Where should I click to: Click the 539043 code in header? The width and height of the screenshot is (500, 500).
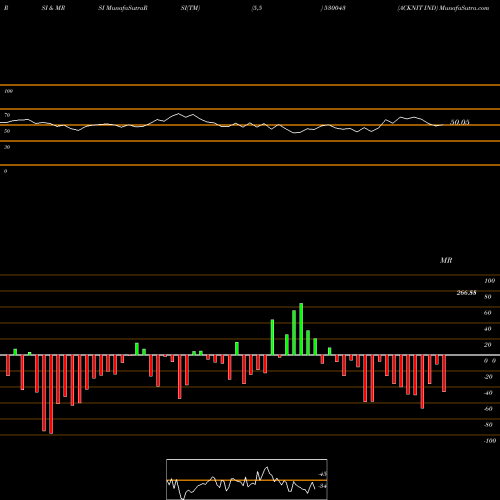[335, 8]
